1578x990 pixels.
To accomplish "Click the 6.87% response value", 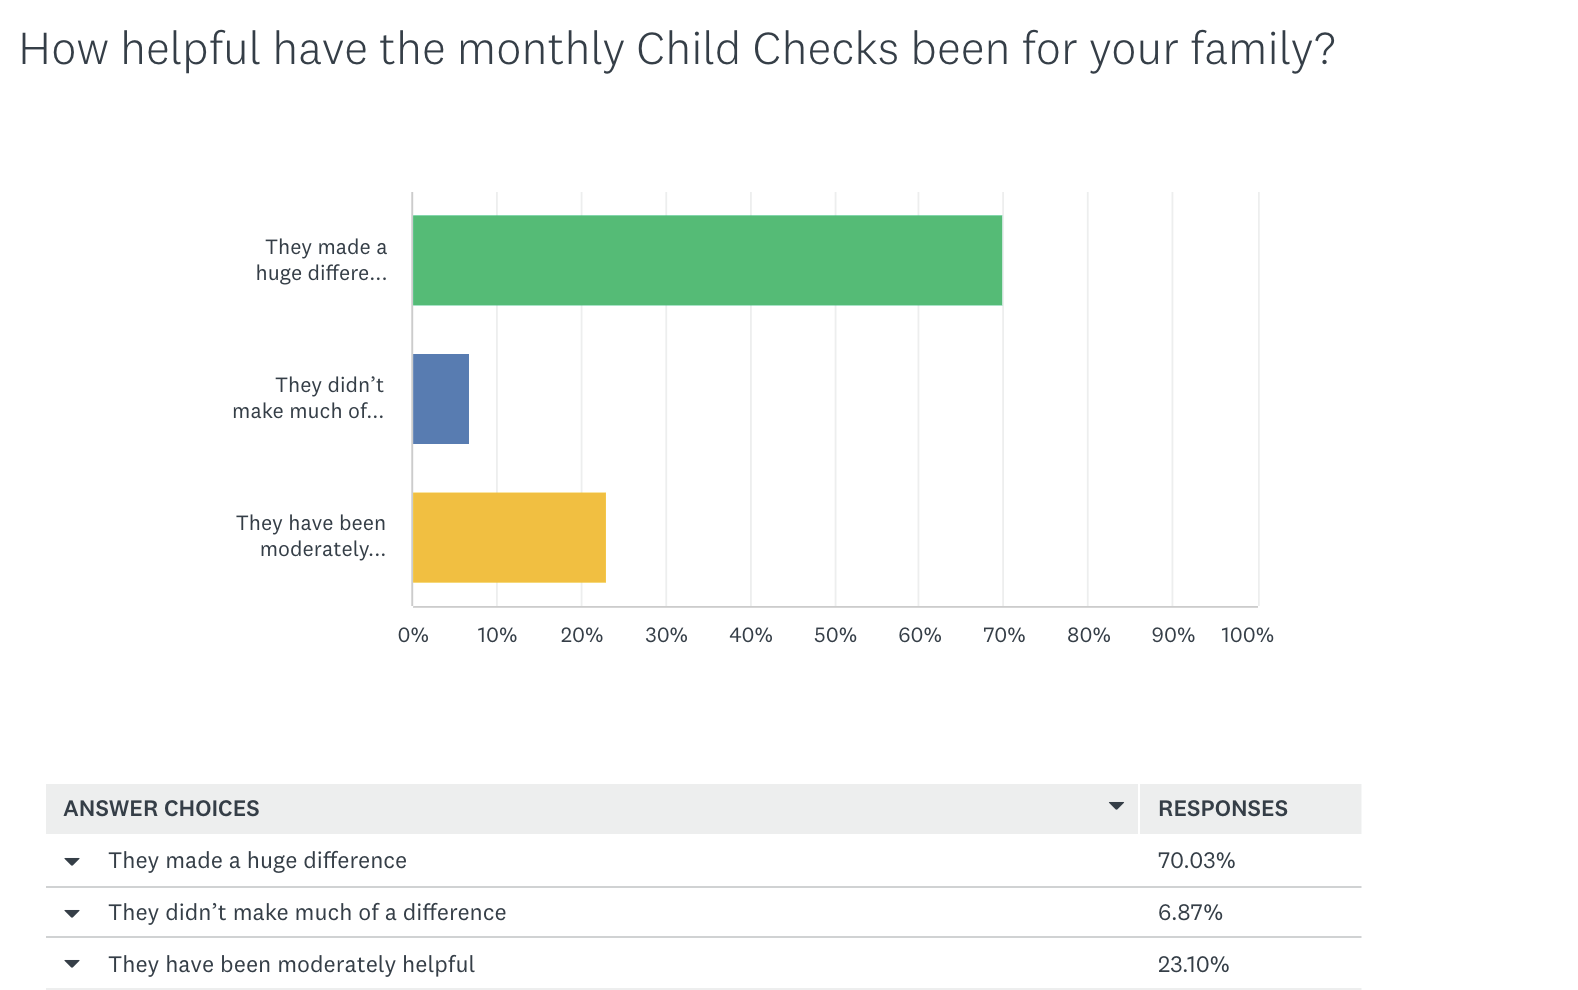I will point(1190,912).
